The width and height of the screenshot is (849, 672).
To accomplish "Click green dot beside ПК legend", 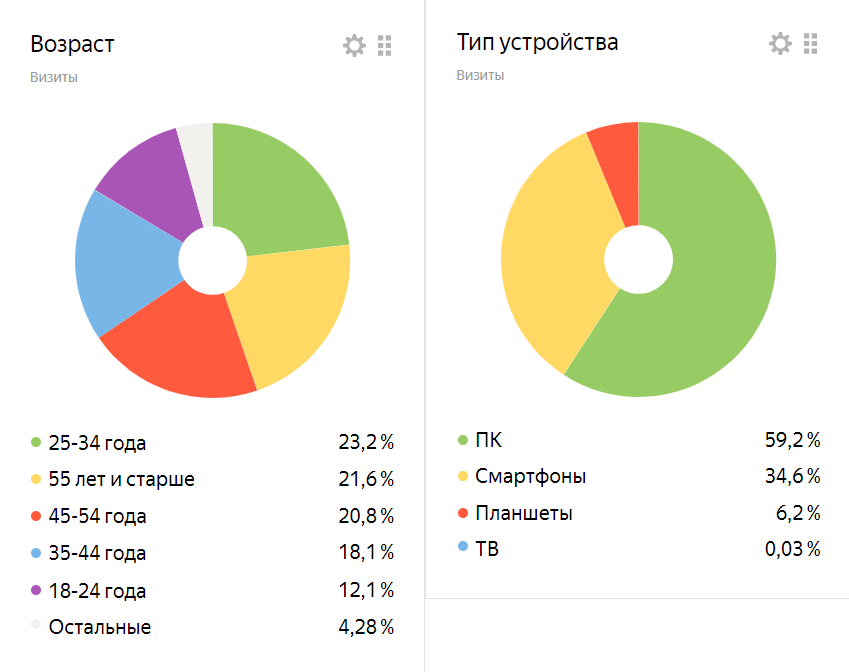I will point(463,440).
